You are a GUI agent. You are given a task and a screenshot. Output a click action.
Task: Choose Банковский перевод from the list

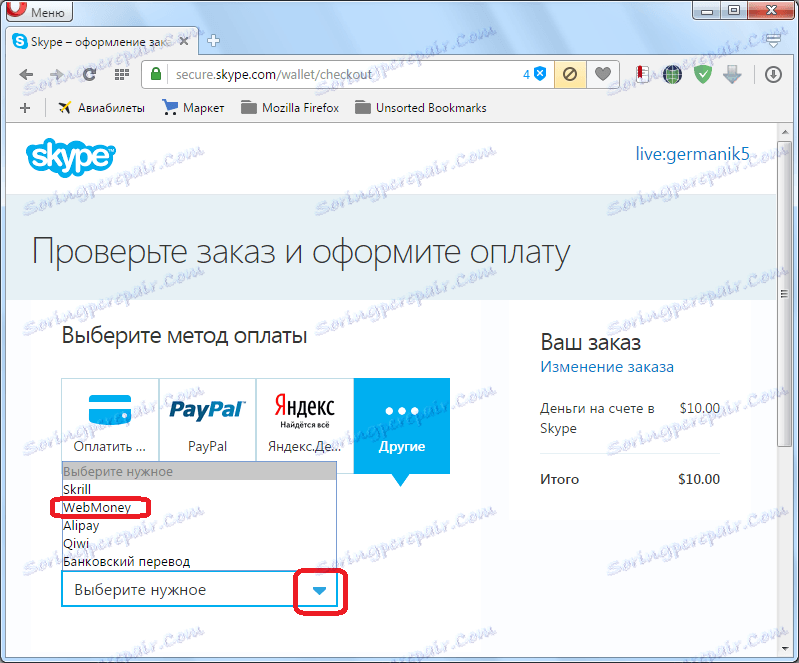(199, 561)
